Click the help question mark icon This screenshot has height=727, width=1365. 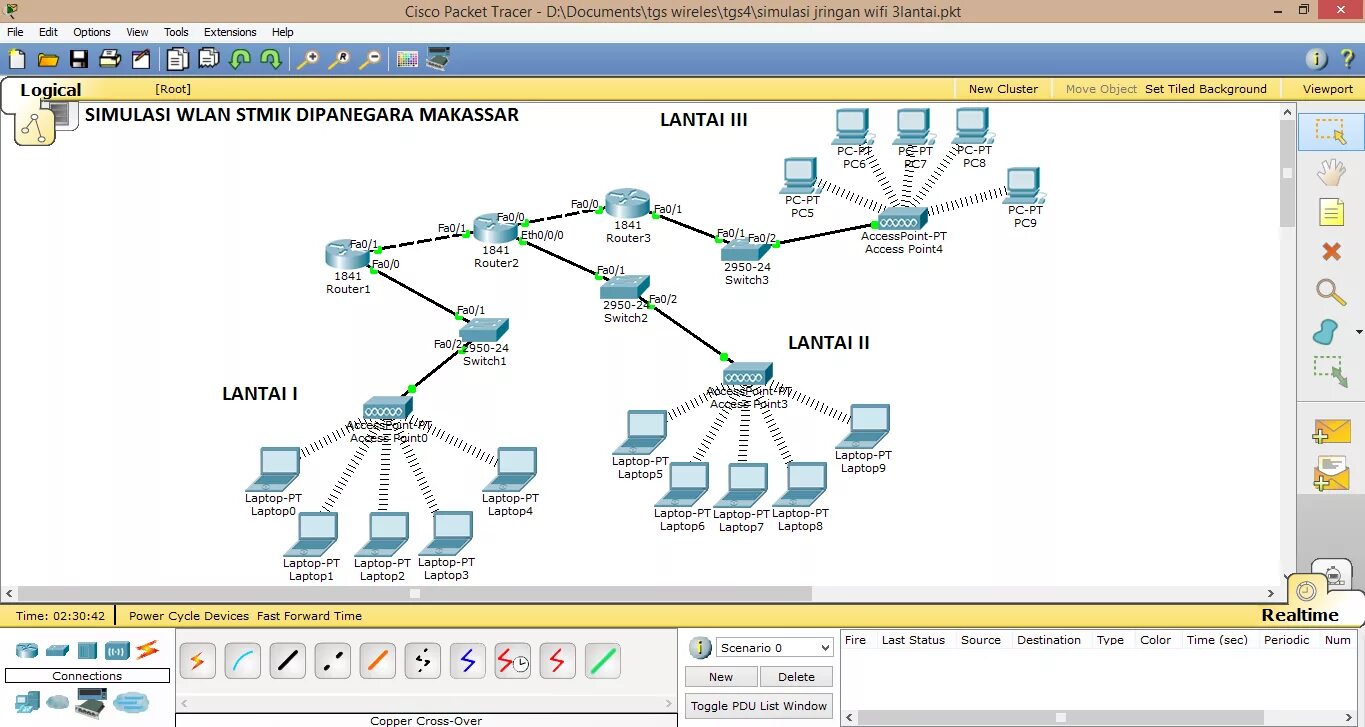pos(1346,59)
